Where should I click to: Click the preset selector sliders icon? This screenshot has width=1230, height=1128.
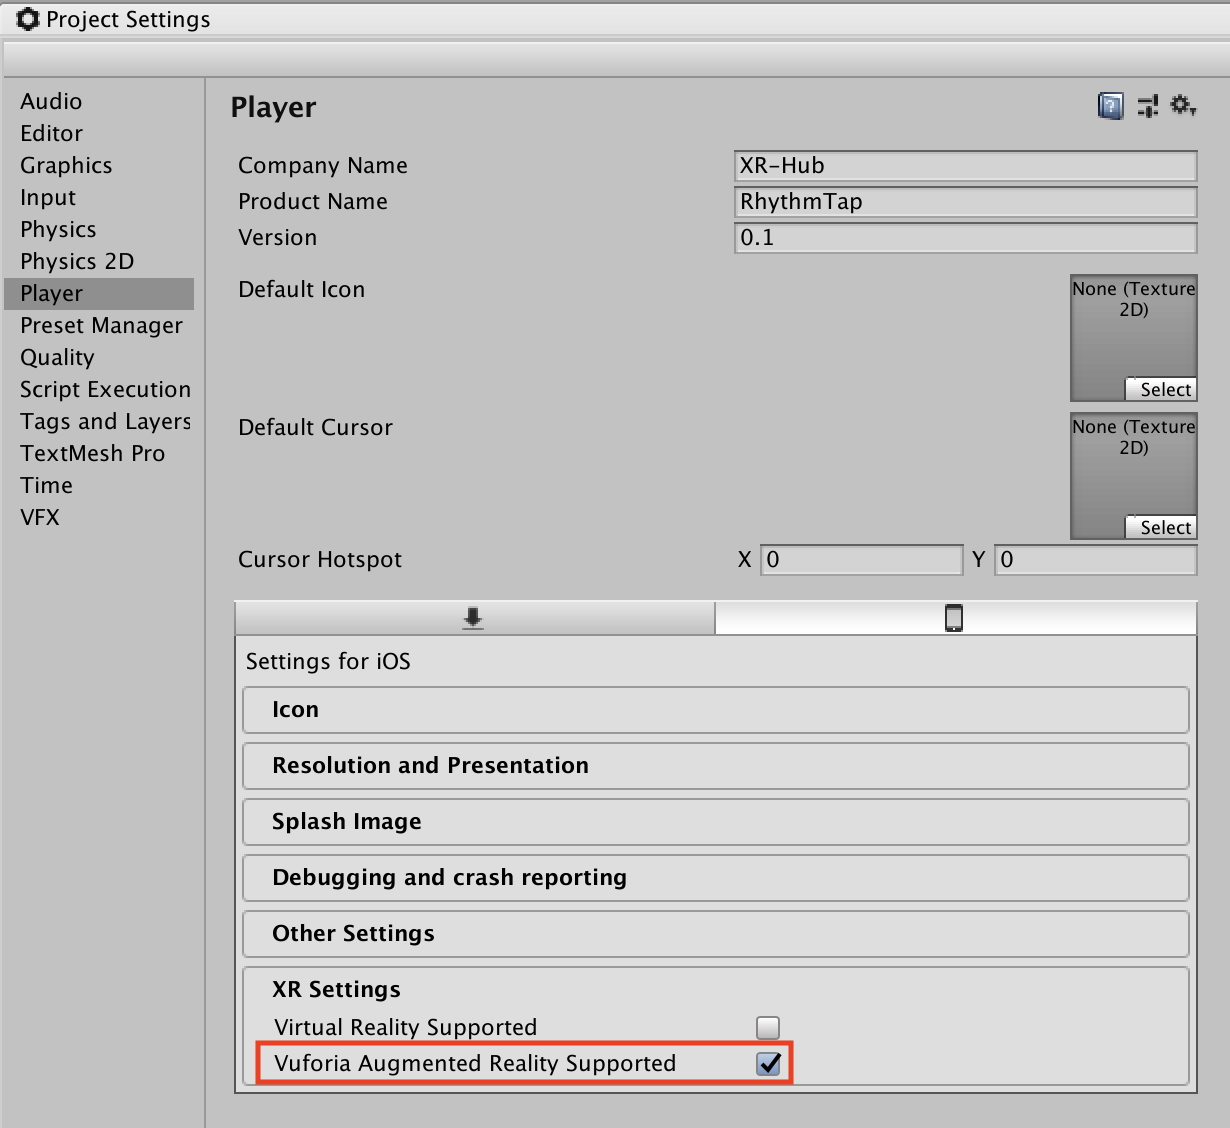(1148, 106)
